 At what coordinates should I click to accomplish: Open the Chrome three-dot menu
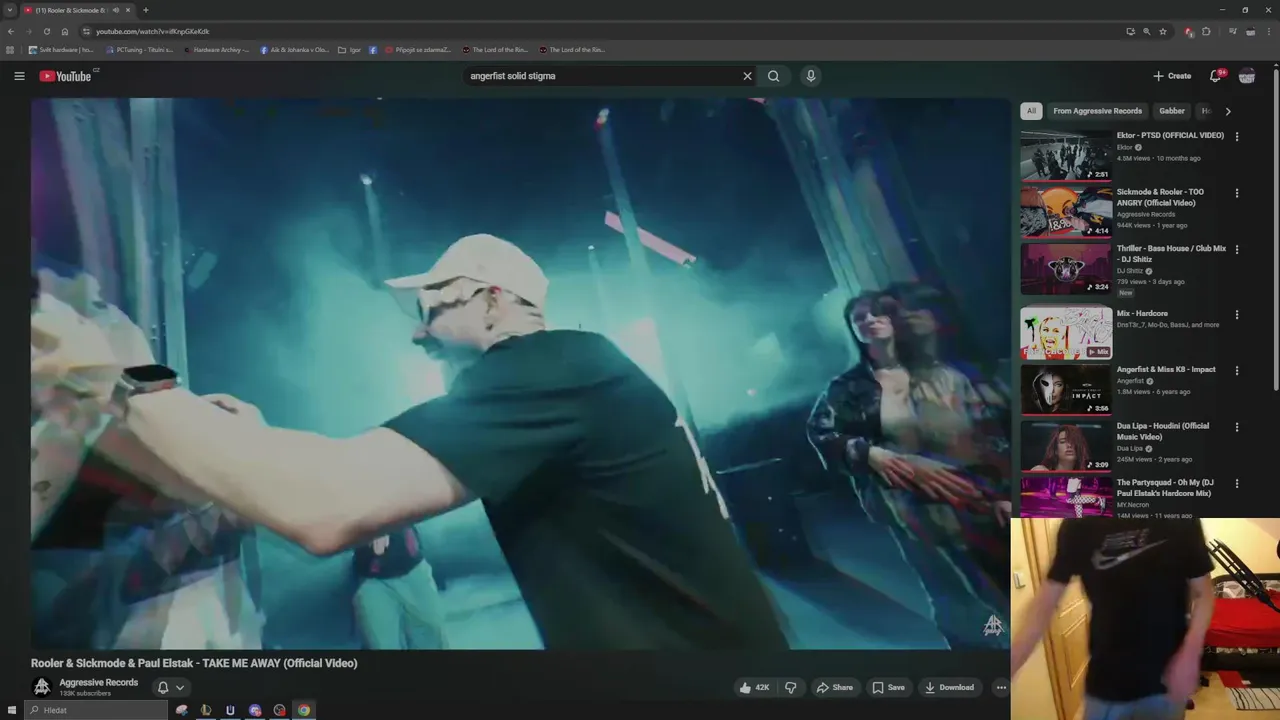1268,31
